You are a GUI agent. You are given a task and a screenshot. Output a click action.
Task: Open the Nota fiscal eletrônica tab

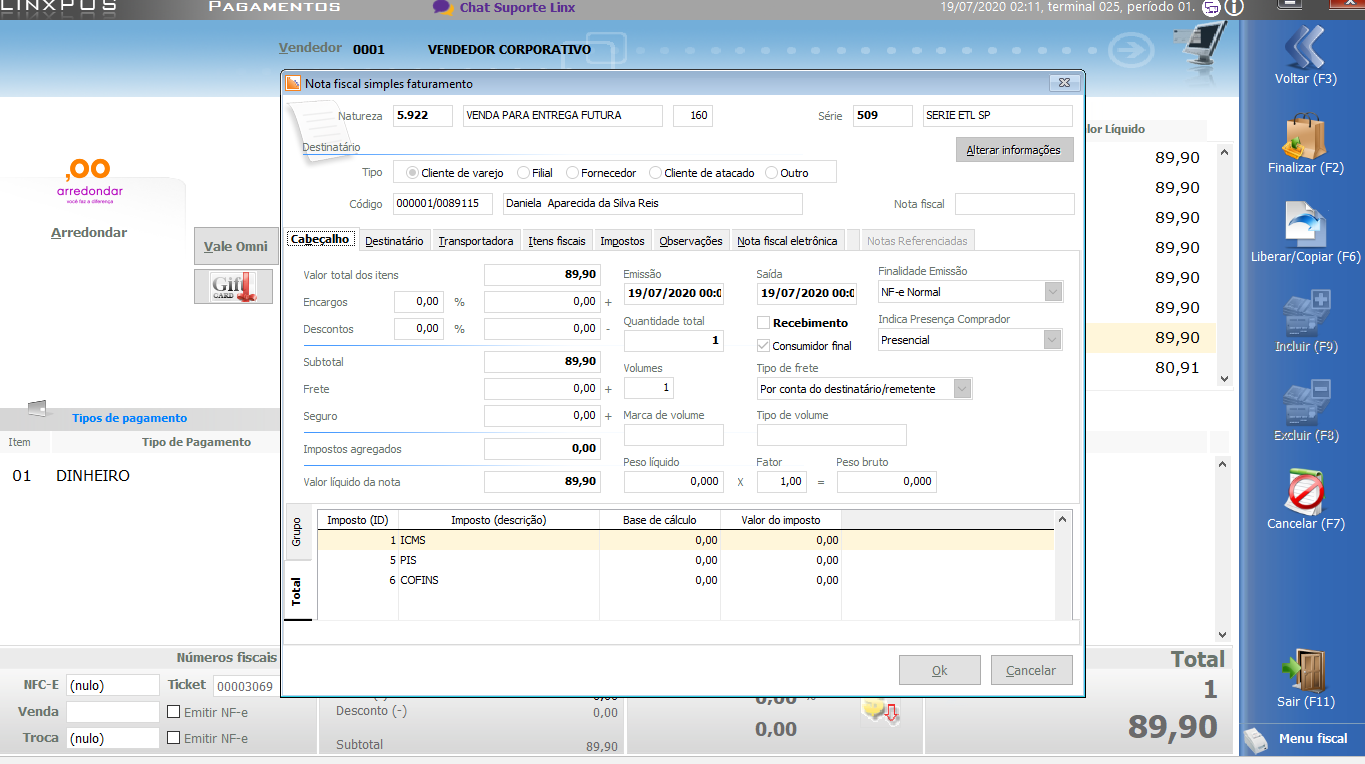[x=787, y=241]
